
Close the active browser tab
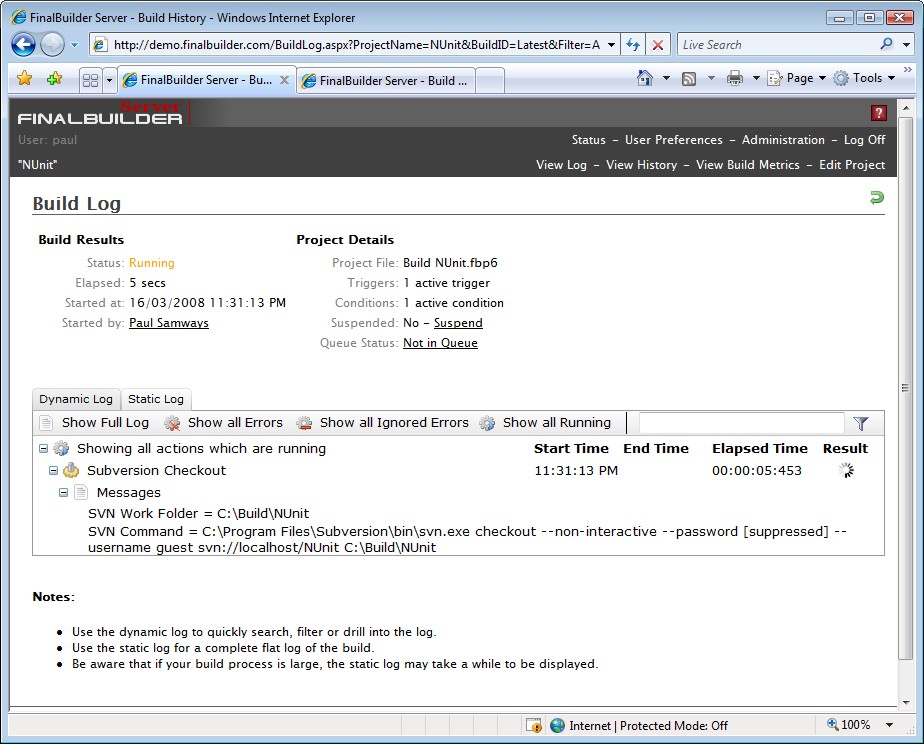[285, 80]
